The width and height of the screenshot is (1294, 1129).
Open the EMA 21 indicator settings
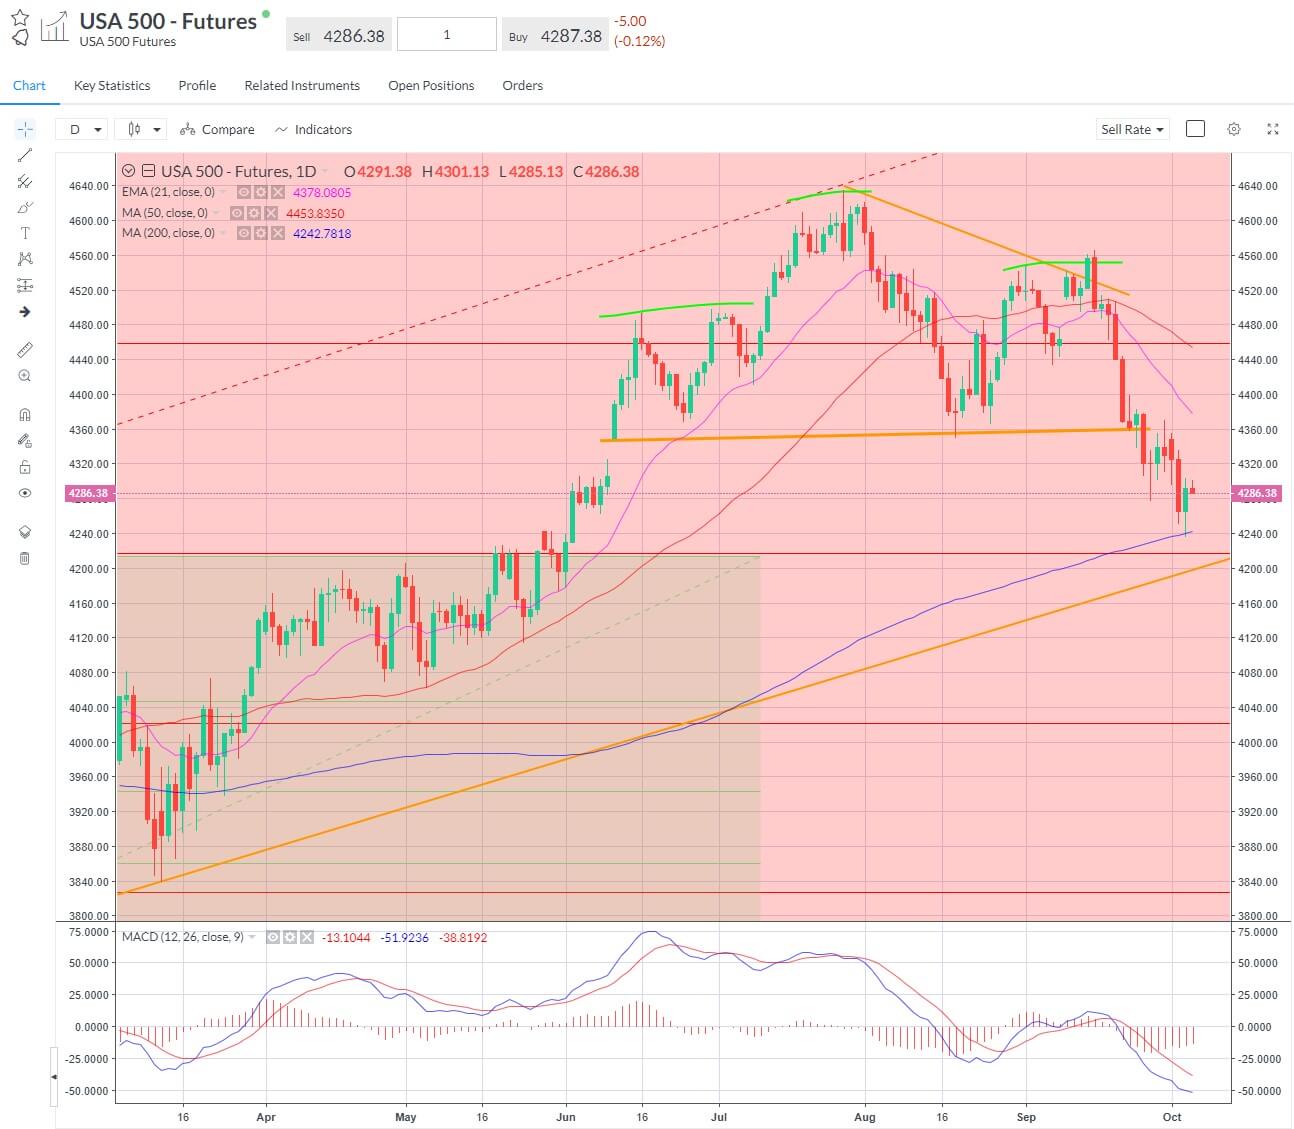[261, 192]
